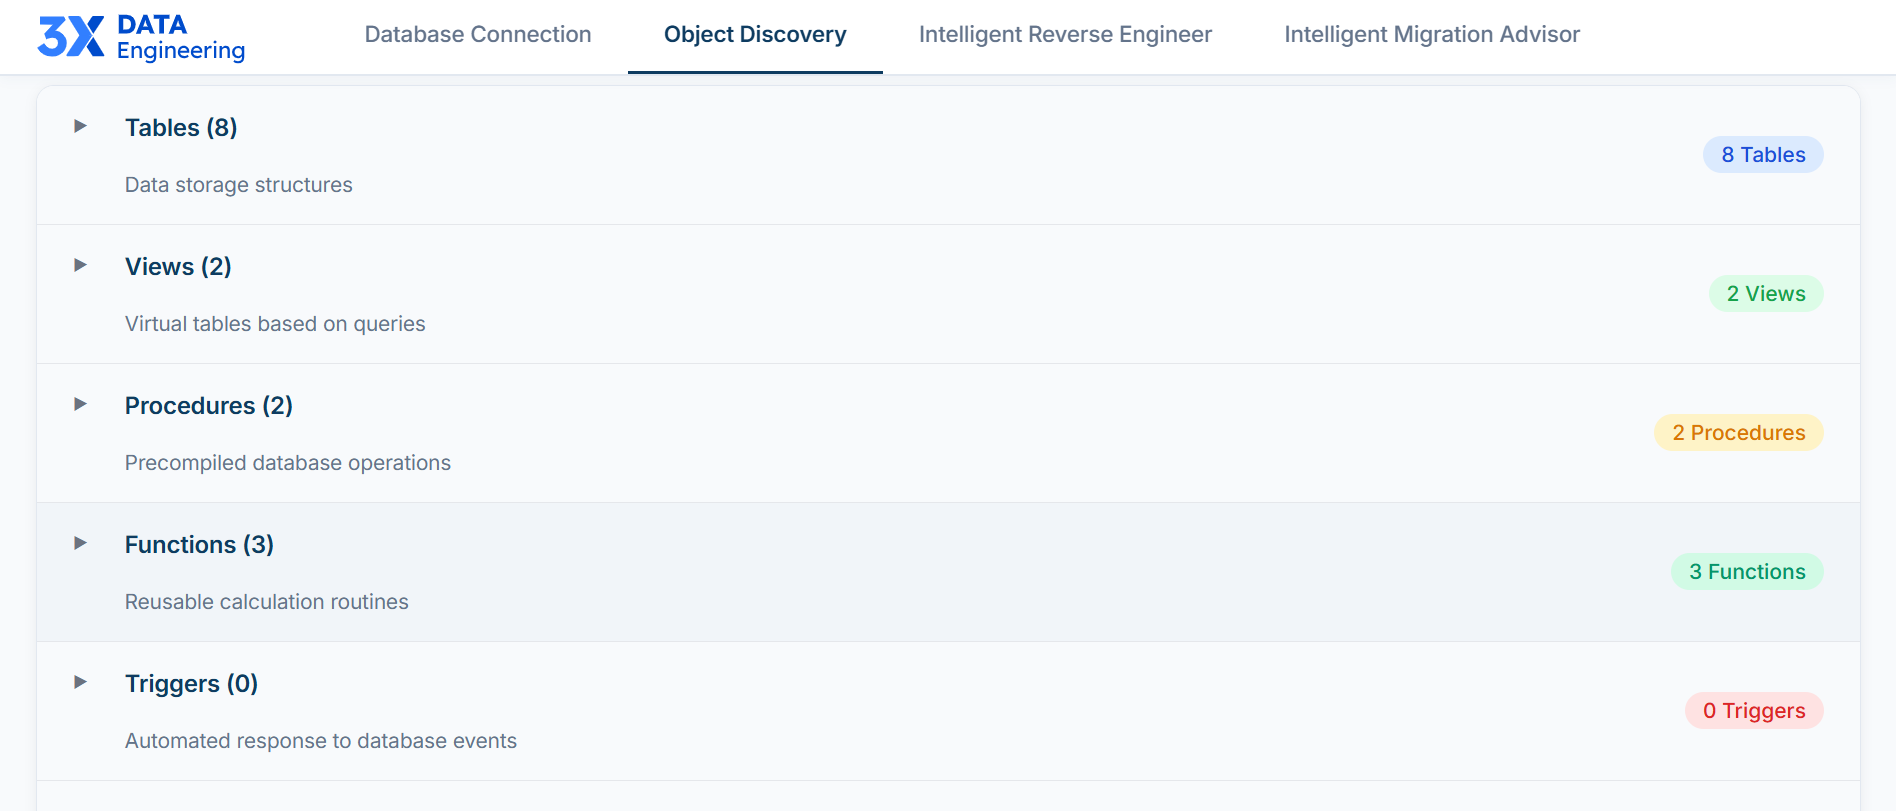
Task: Click the 3 Functions badge
Action: [1747, 572]
